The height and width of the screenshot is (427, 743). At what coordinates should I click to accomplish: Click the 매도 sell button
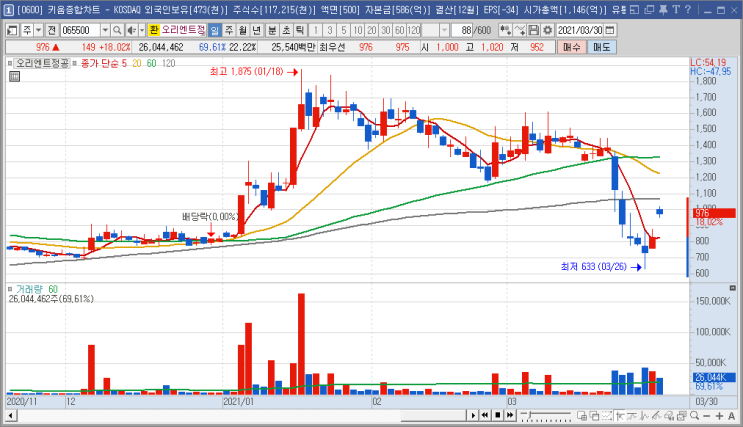[602, 47]
